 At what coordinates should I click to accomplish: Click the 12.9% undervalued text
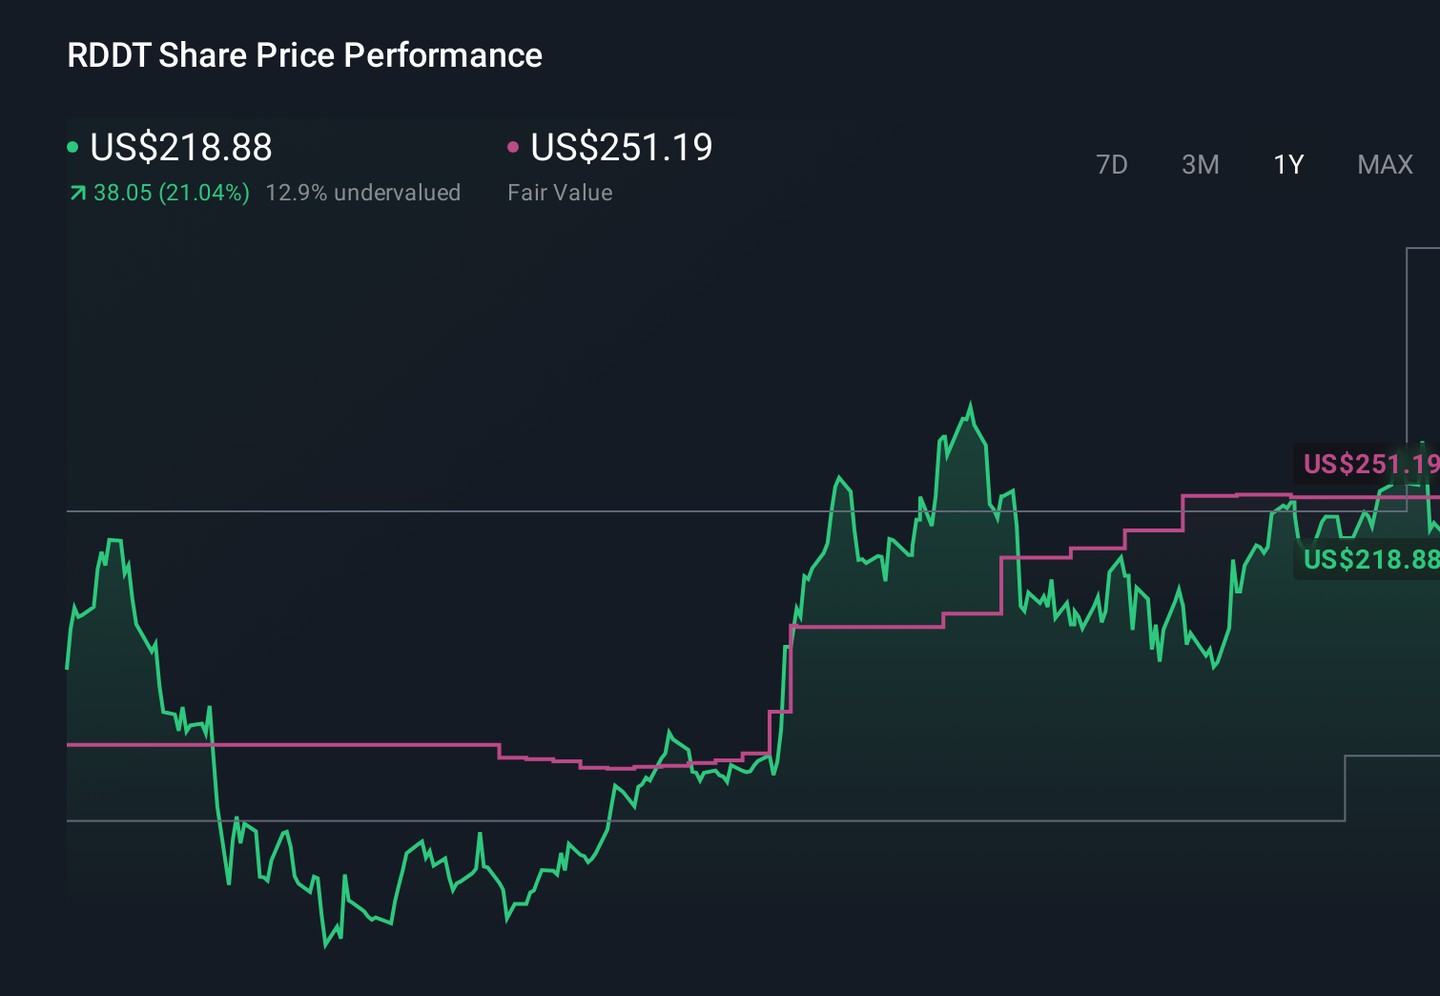(x=363, y=193)
